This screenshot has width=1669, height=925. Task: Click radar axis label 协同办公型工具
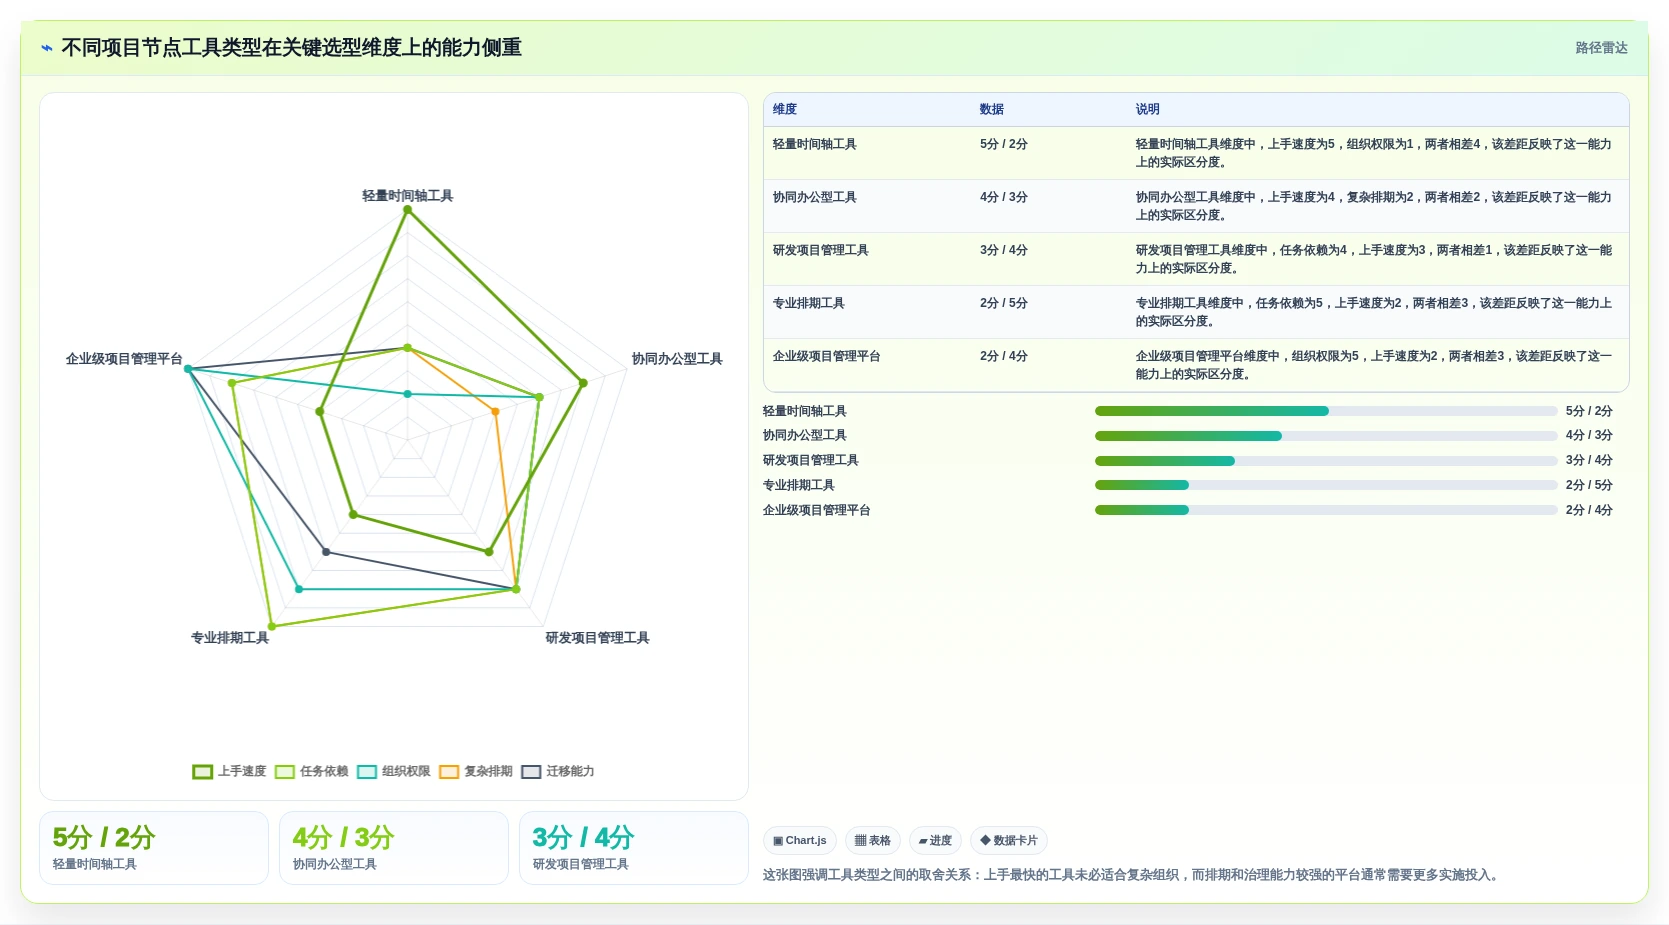(x=677, y=359)
